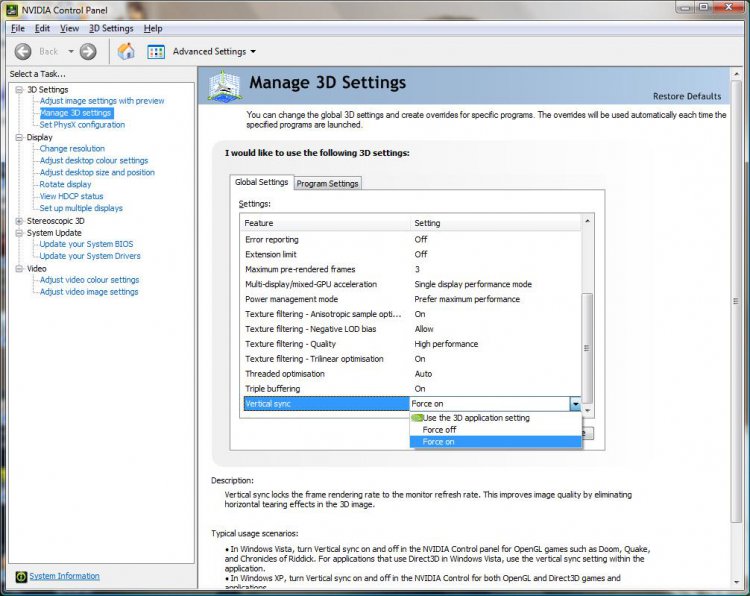The width and height of the screenshot is (750, 596).
Task: Open Adjust desktop colour settings
Action: (x=94, y=161)
